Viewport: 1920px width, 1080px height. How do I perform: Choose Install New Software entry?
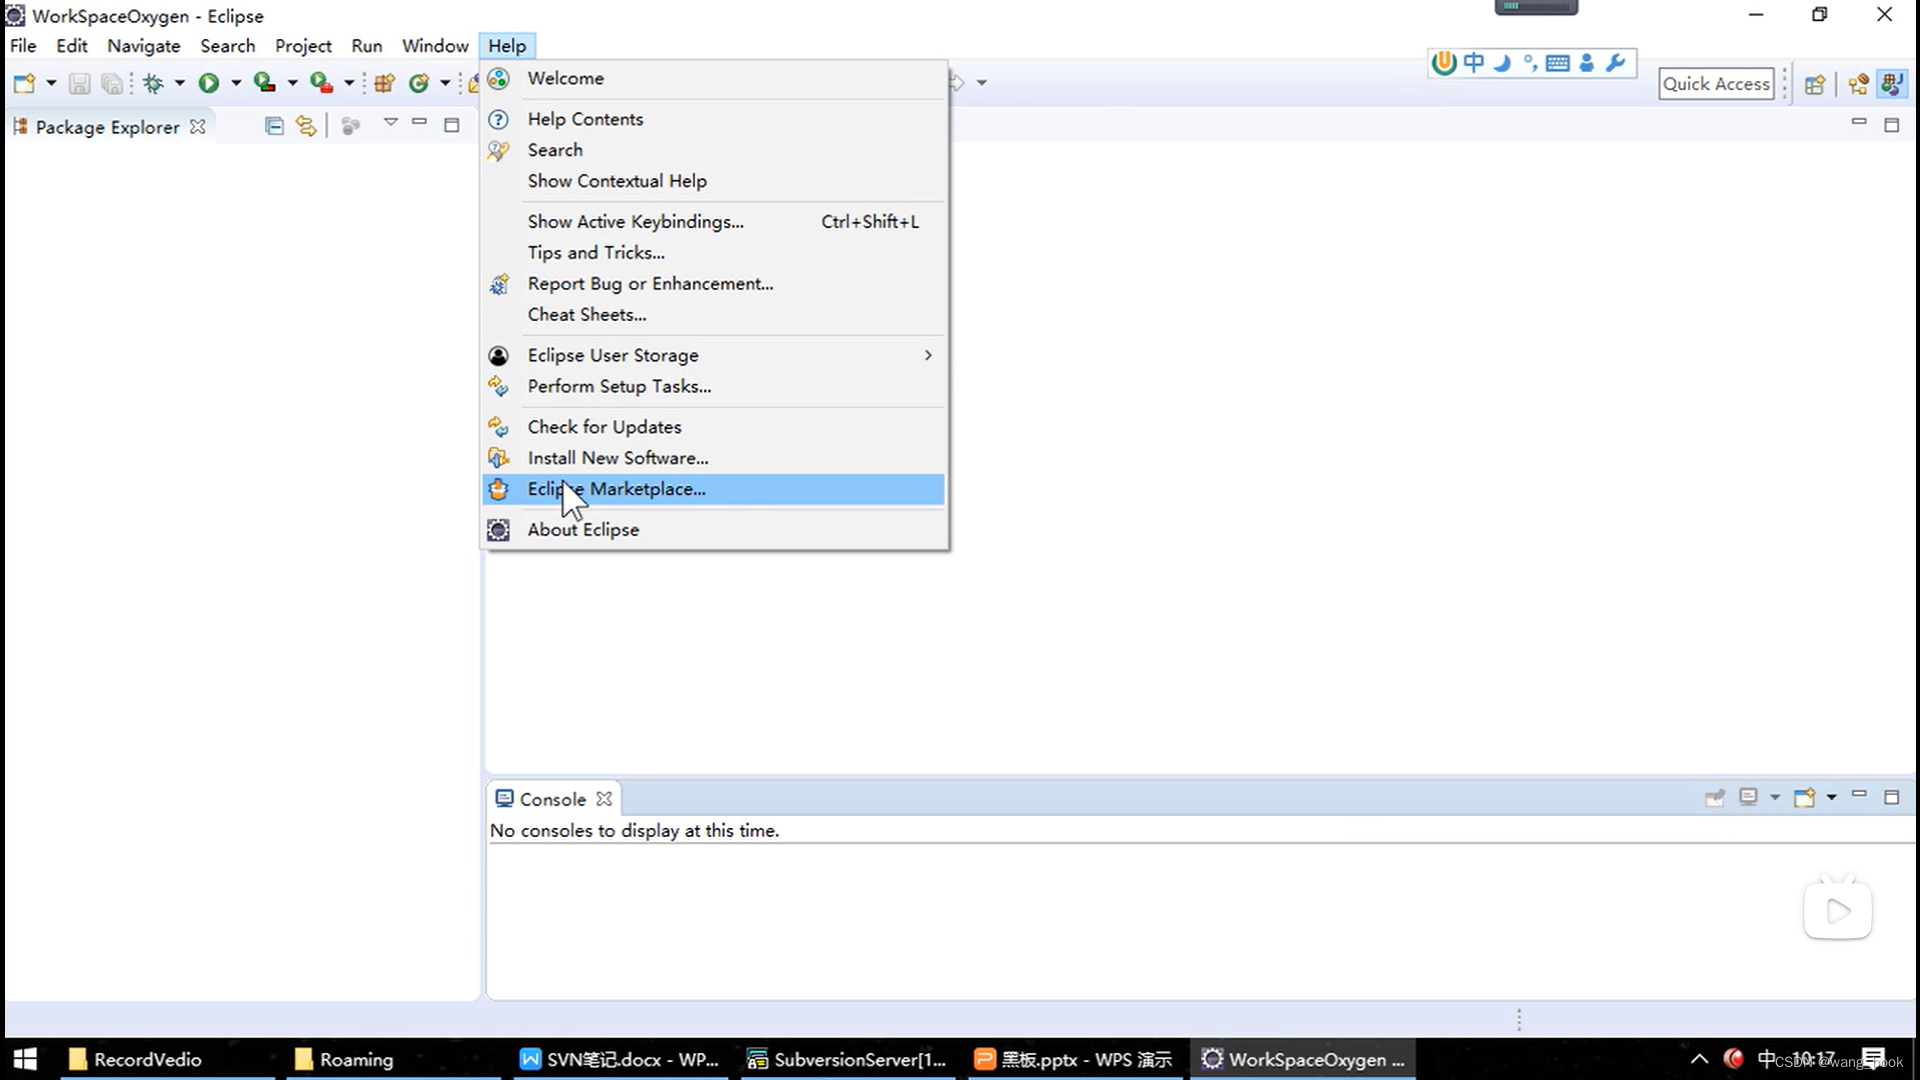714,458
